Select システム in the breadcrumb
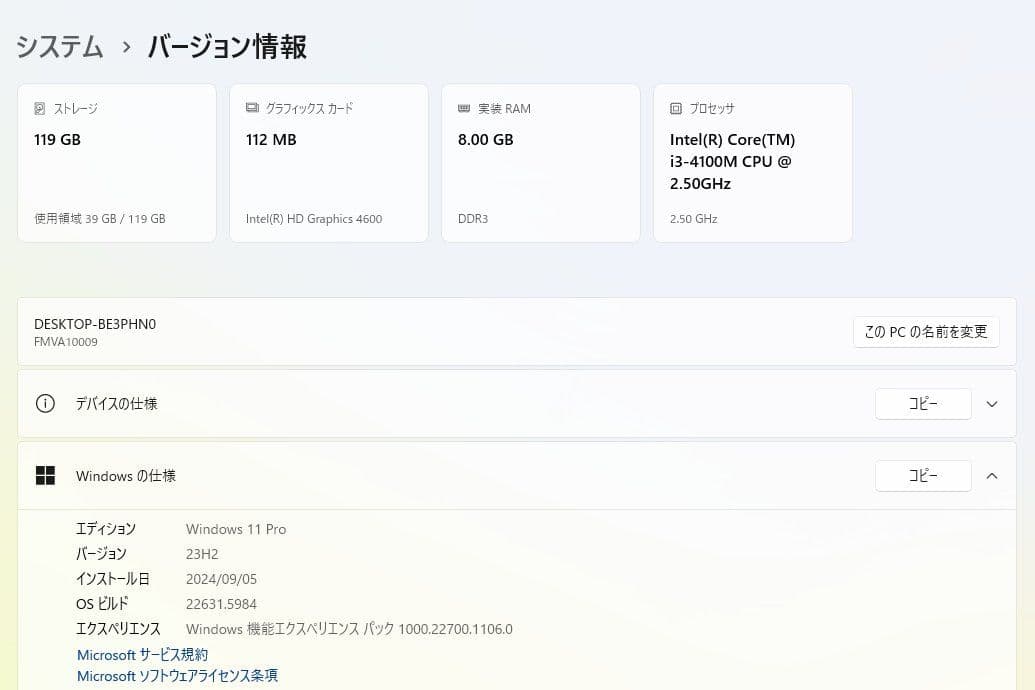Viewport: 1035px width, 690px height. [59, 46]
